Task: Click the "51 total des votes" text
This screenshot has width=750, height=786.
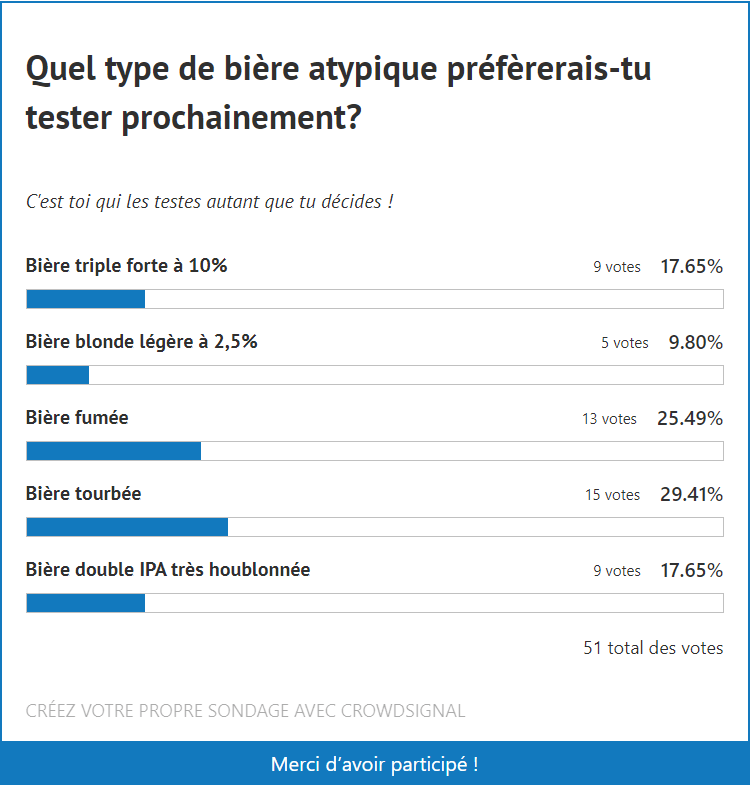Action: 653,648
